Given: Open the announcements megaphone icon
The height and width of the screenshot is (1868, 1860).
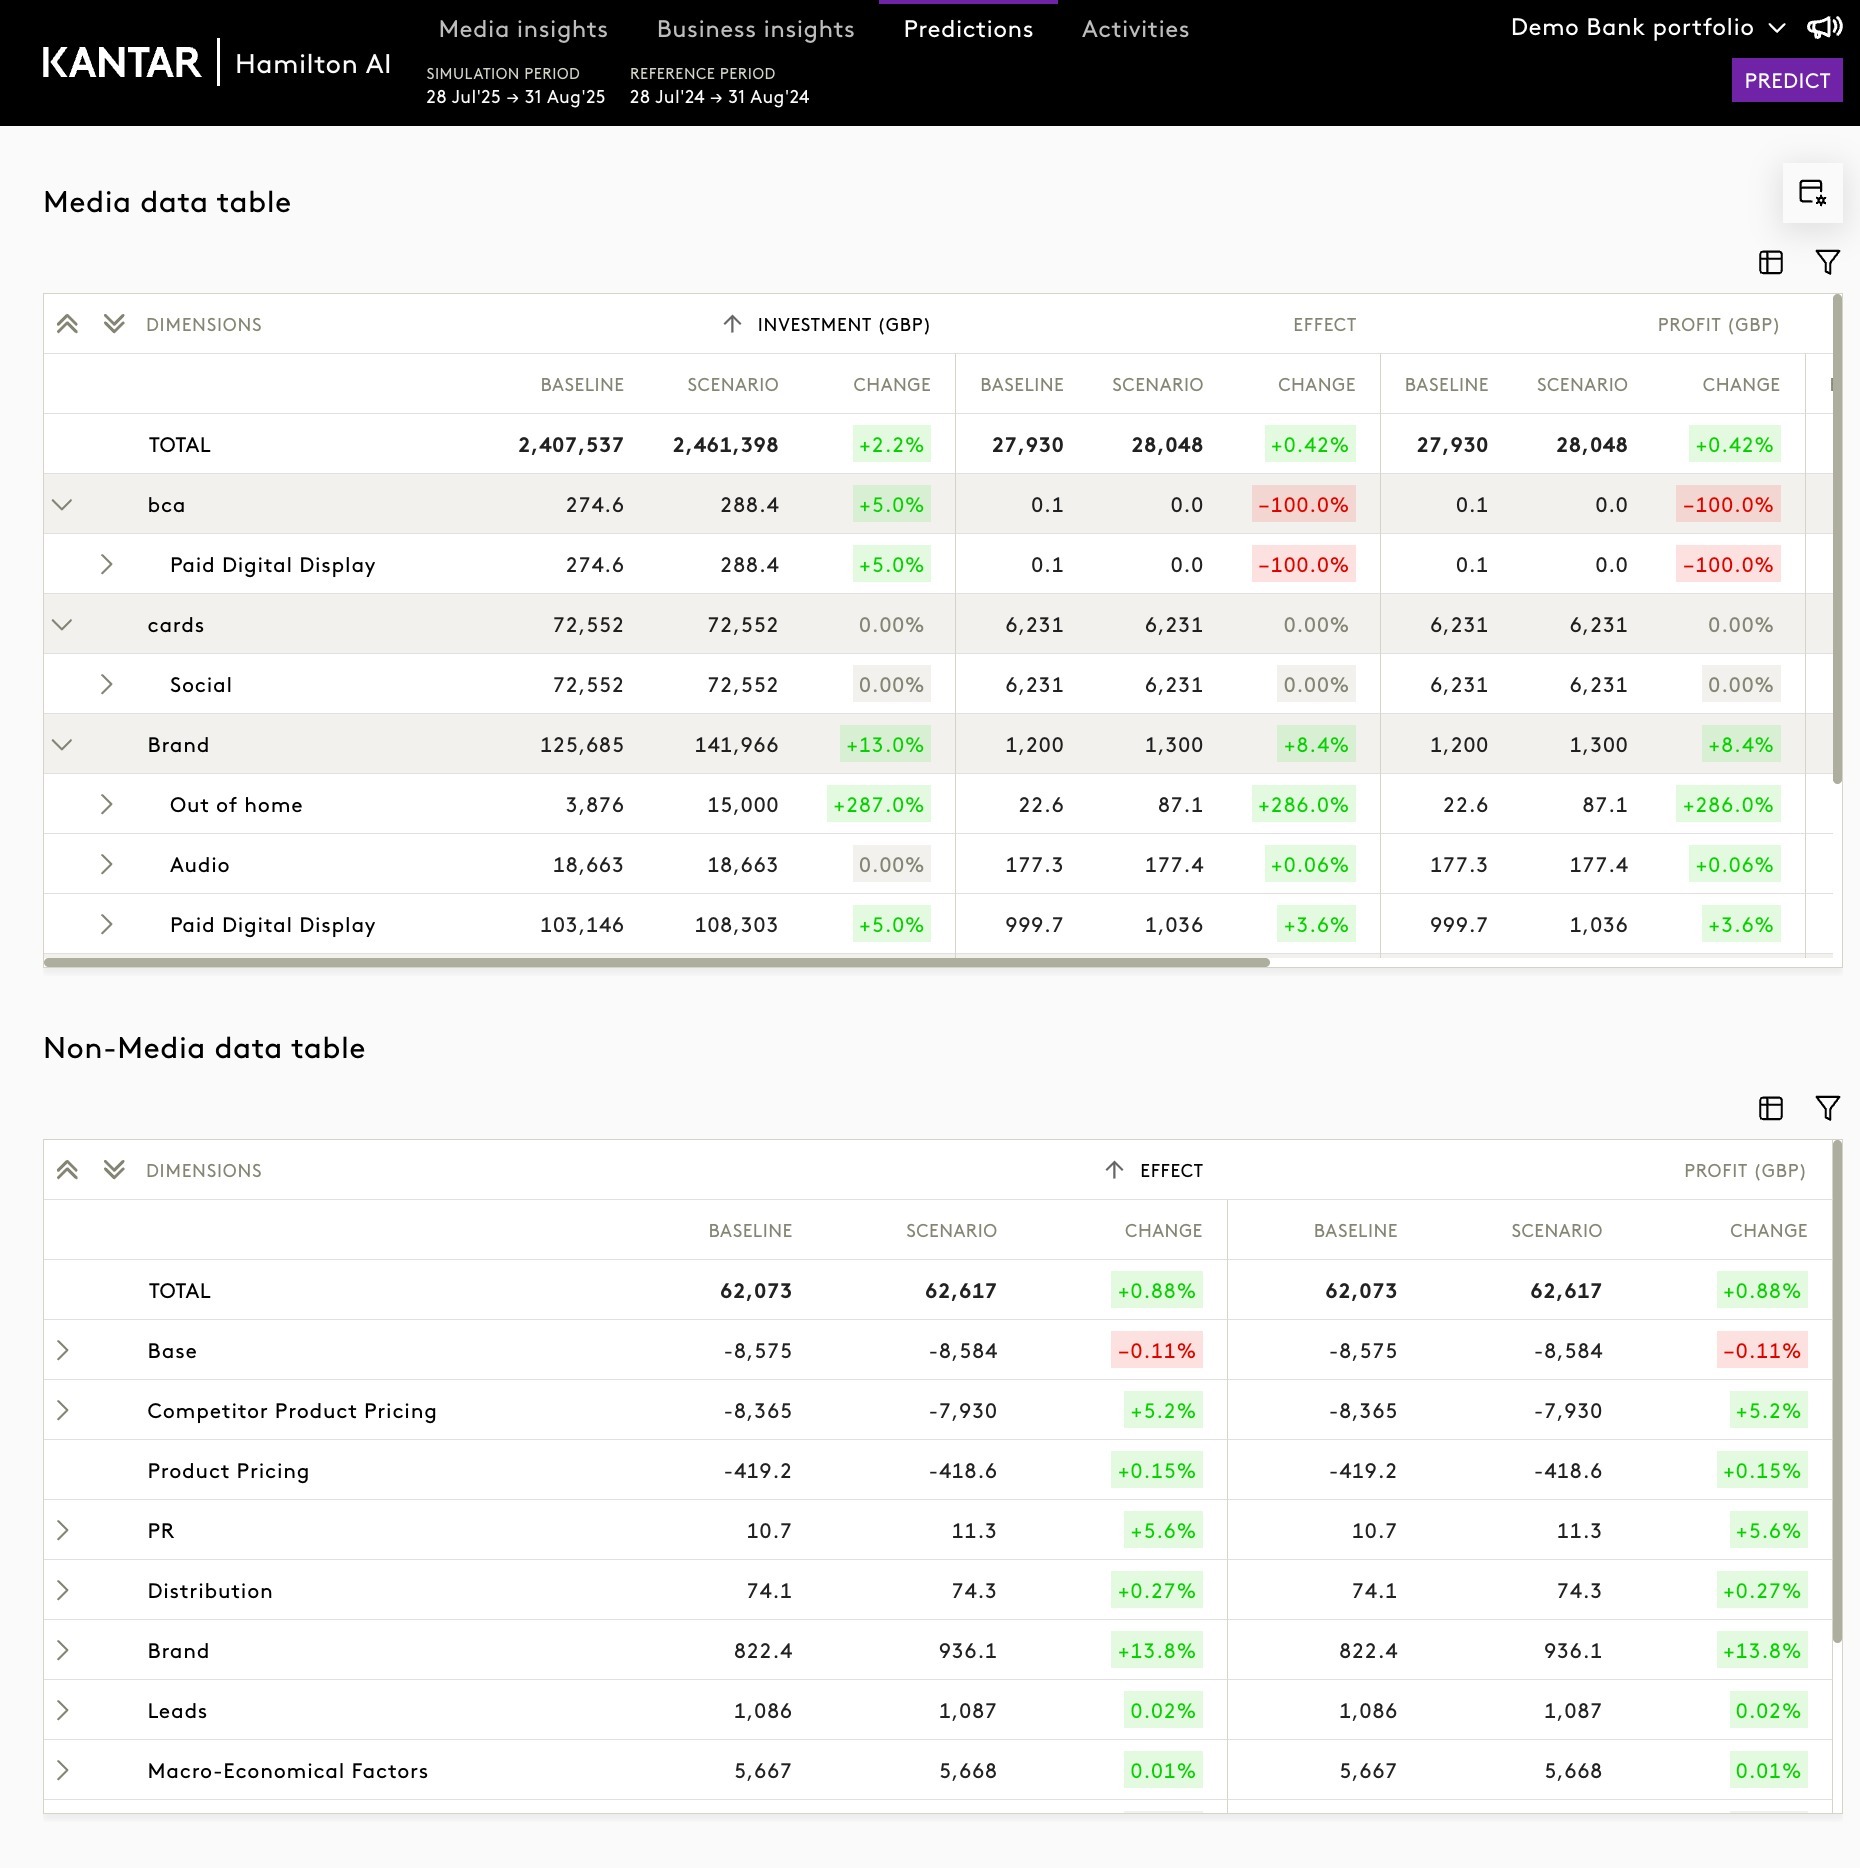Looking at the screenshot, I should pyautogui.click(x=1824, y=27).
